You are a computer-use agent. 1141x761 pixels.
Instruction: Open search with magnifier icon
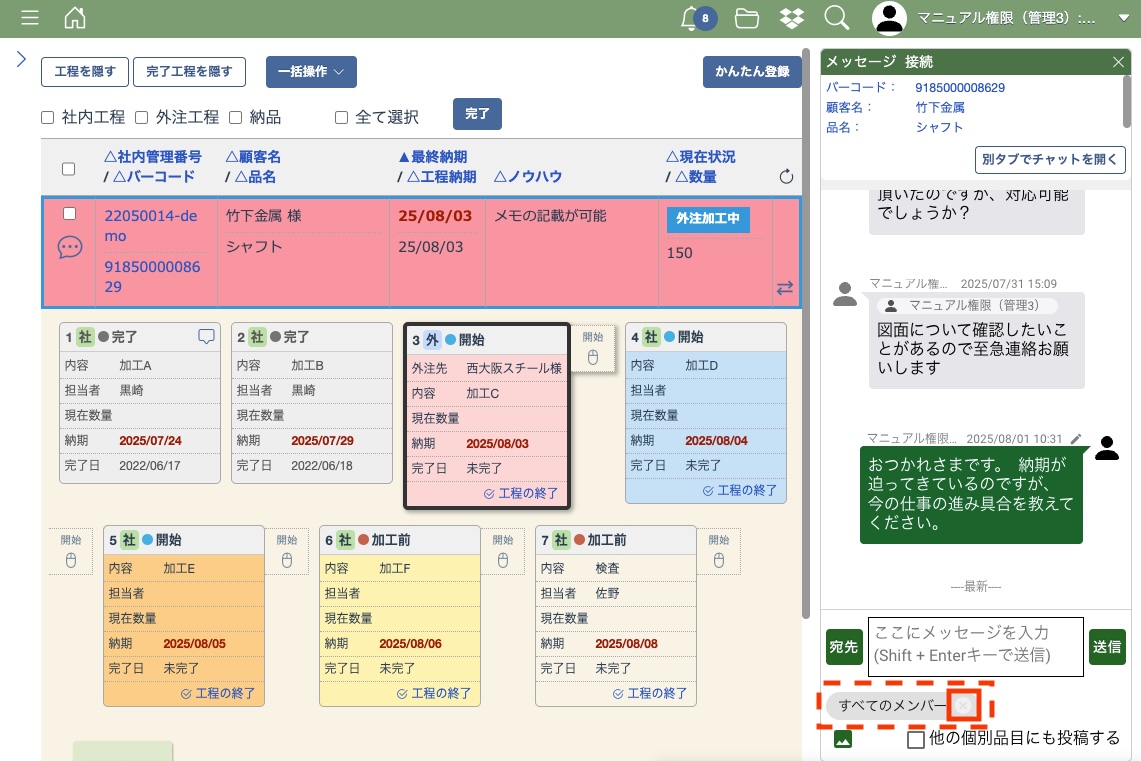pos(836,18)
